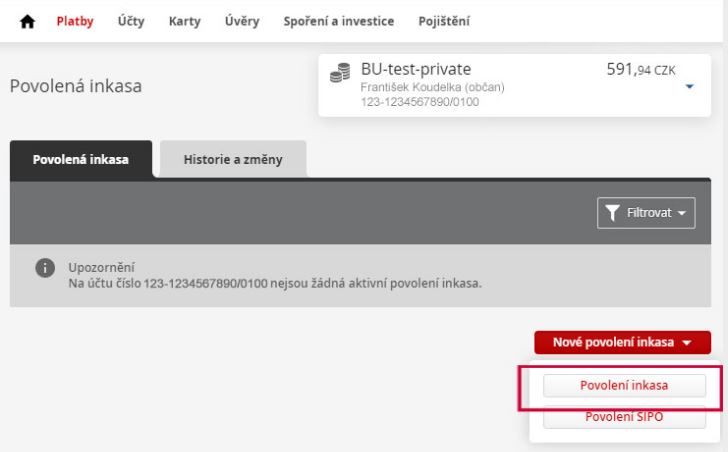Open the Karty menu
The height and width of the screenshot is (452, 728).
point(184,21)
